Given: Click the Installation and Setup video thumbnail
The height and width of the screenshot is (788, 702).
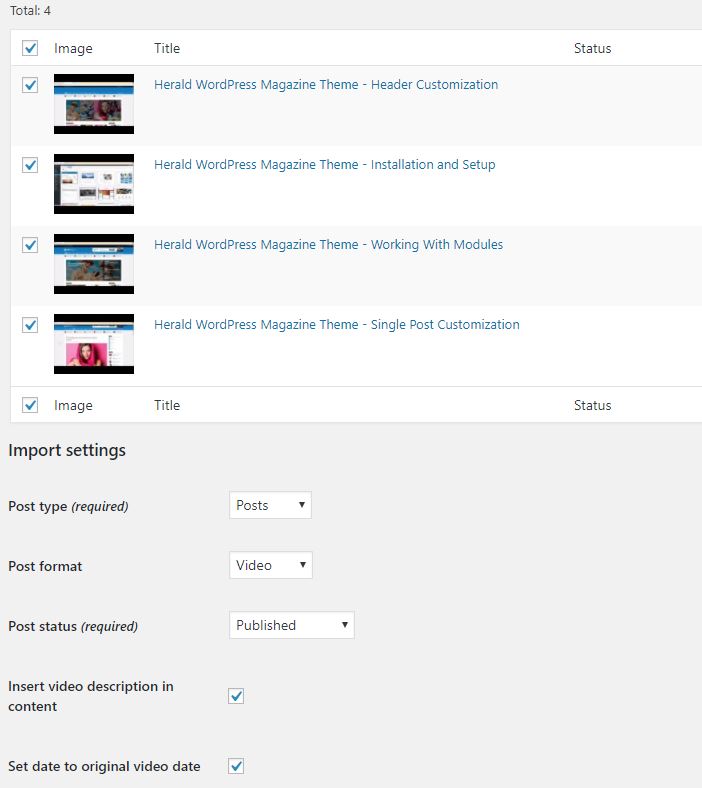Looking at the screenshot, I should coord(94,184).
